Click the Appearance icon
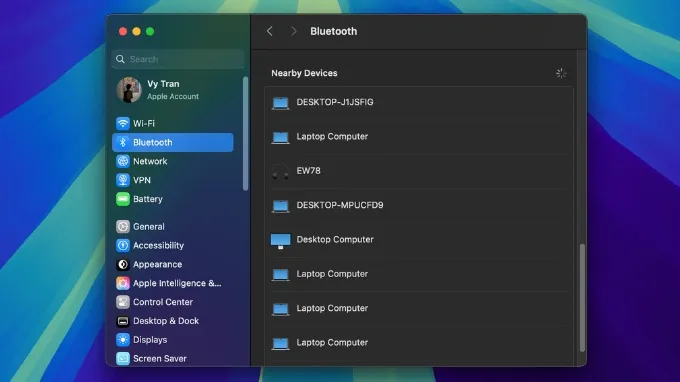The height and width of the screenshot is (382, 680). (123, 264)
